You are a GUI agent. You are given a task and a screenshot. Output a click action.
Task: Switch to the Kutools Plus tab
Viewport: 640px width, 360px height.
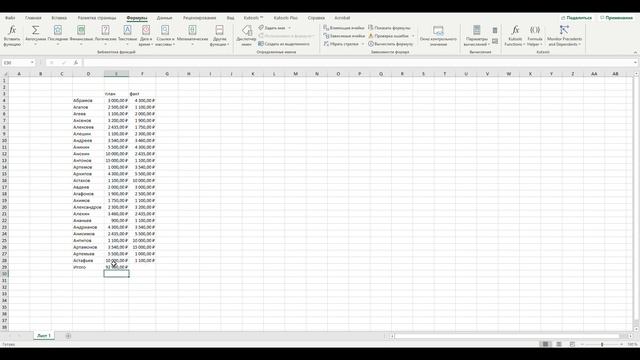point(285,18)
